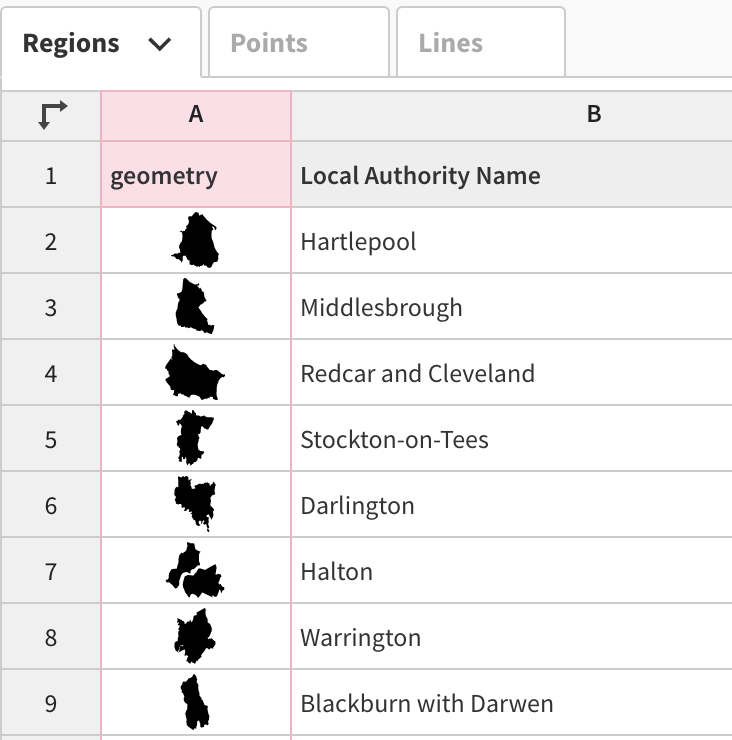The height and width of the screenshot is (740, 732).
Task: Select the Warrington geometry shape
Action: (195, 636)
